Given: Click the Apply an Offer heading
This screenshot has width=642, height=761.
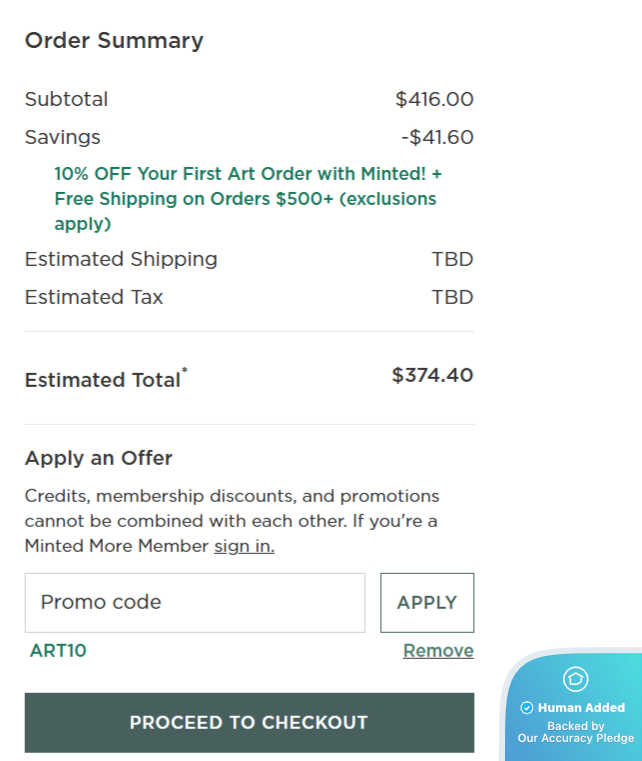Looking at the screenshot, I should [x=99, y=458].
